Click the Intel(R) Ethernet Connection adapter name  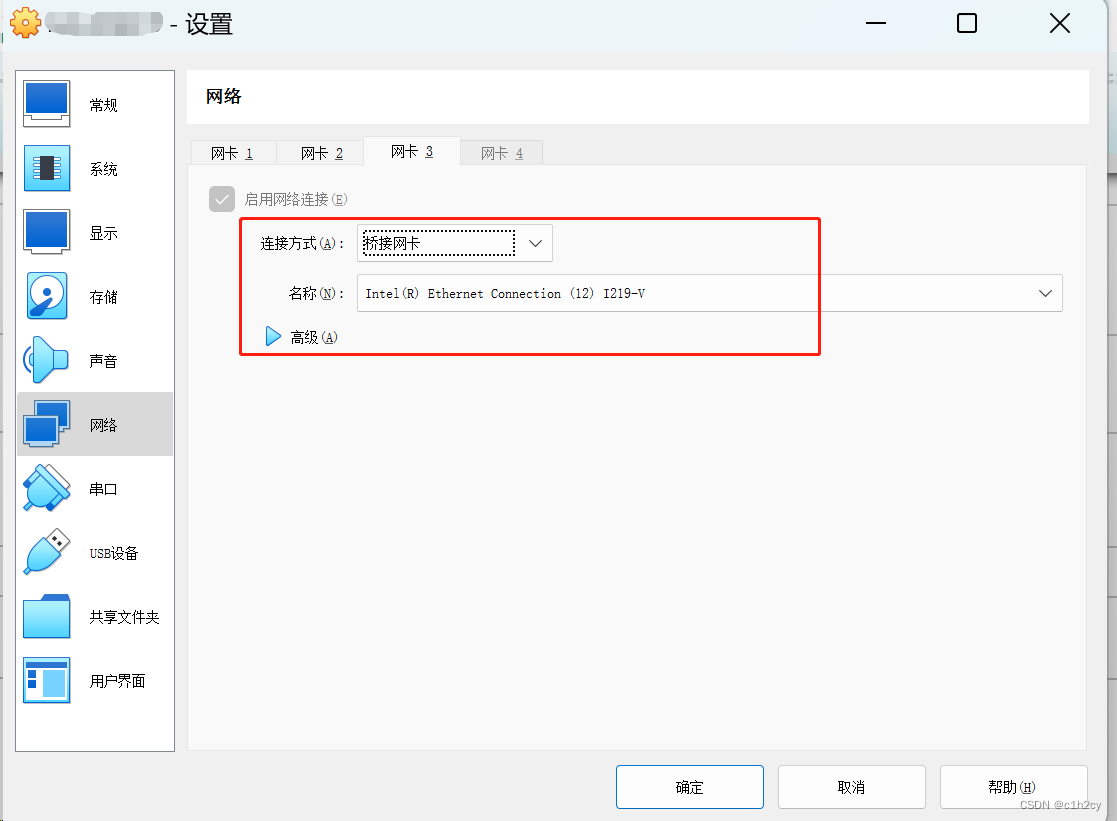pyautogui.click(x=505, y=294)
